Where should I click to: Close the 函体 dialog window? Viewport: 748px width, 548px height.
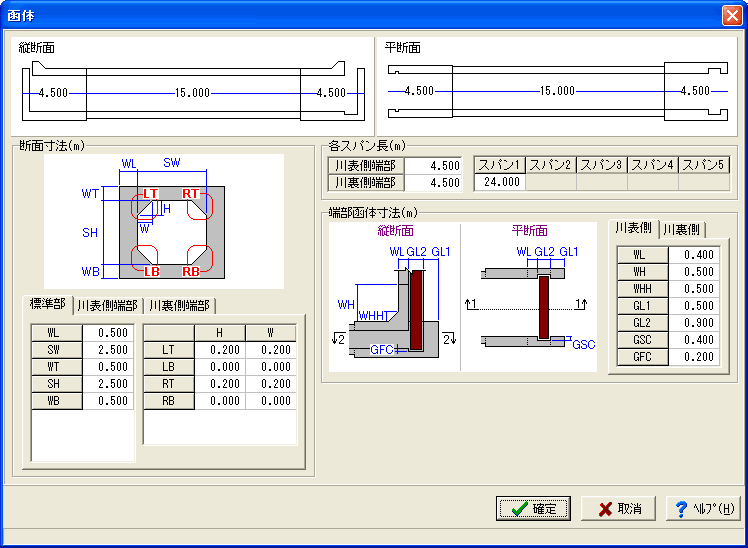[732, 15]
